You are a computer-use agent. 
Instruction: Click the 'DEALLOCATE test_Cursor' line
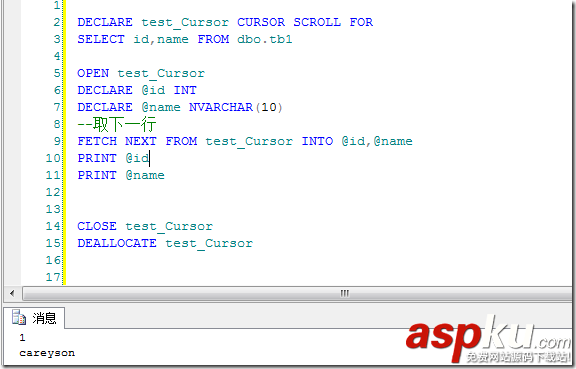(x=165, y=243)
